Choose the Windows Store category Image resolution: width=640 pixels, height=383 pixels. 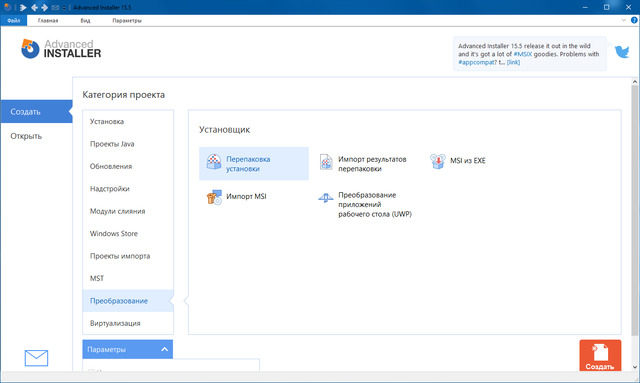point(128,234)
